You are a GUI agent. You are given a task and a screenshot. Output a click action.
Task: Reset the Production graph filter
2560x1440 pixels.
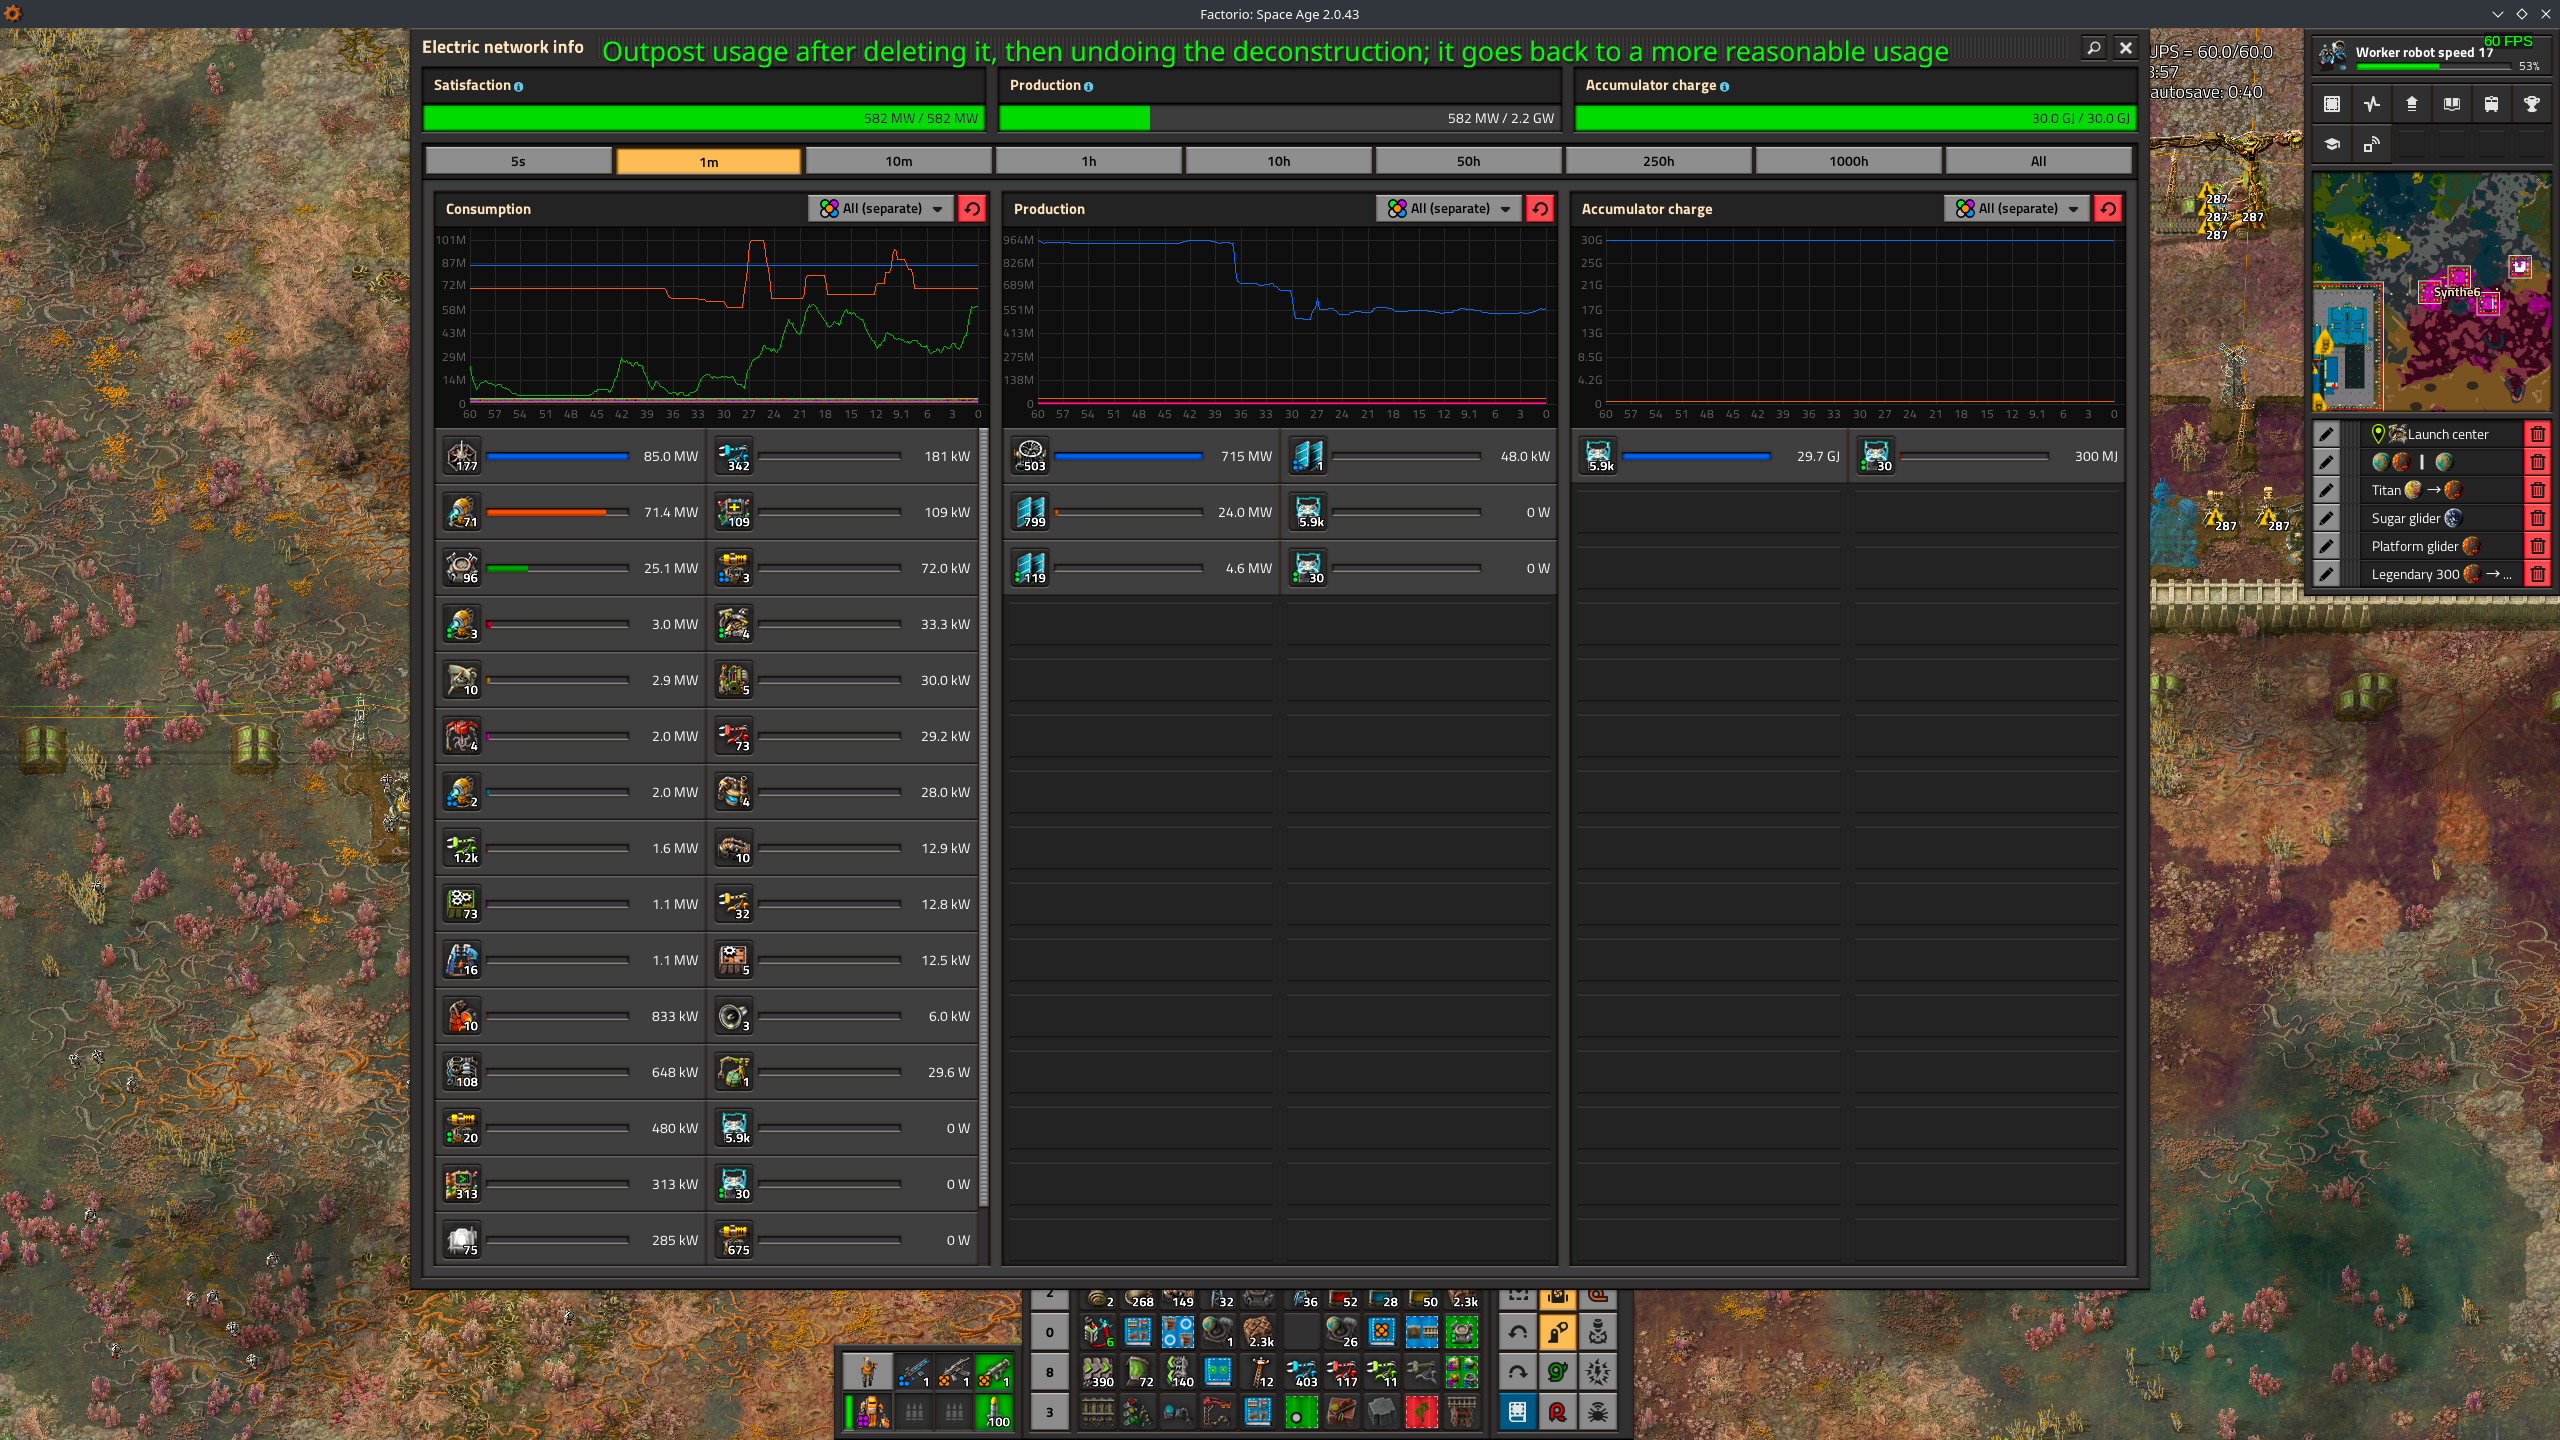1540,208
